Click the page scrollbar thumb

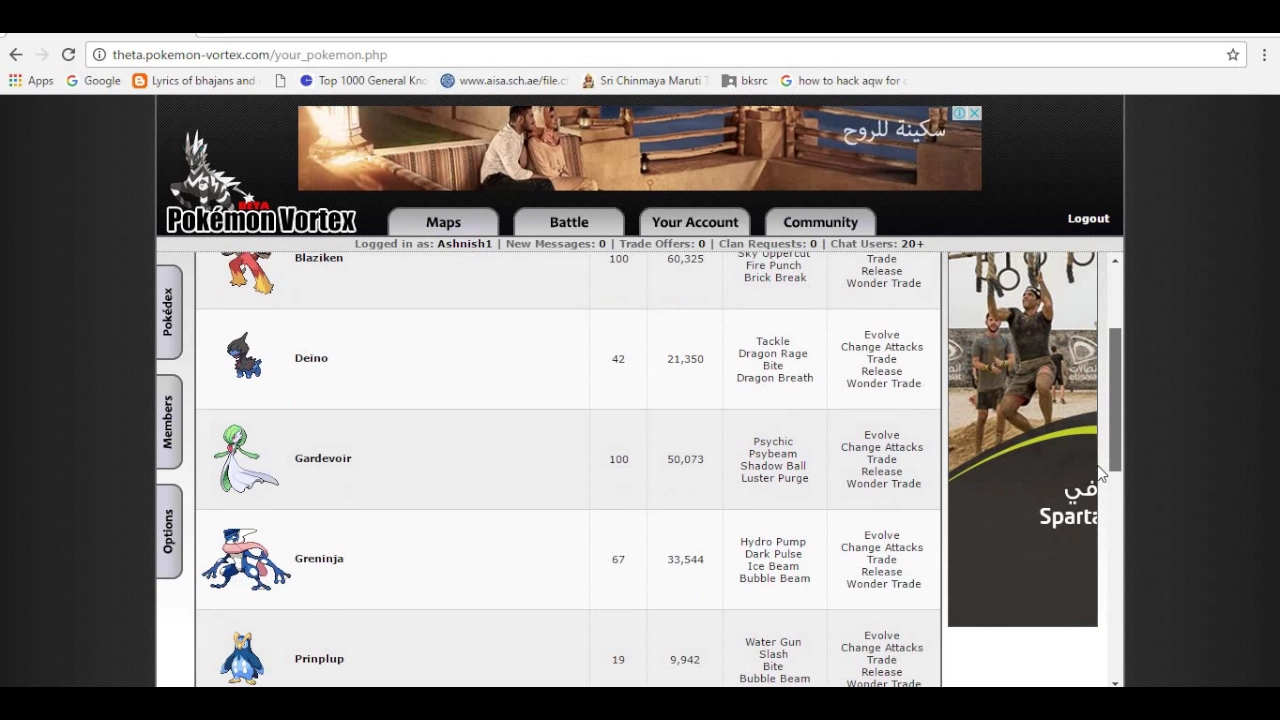click(x=1115, y=400)
